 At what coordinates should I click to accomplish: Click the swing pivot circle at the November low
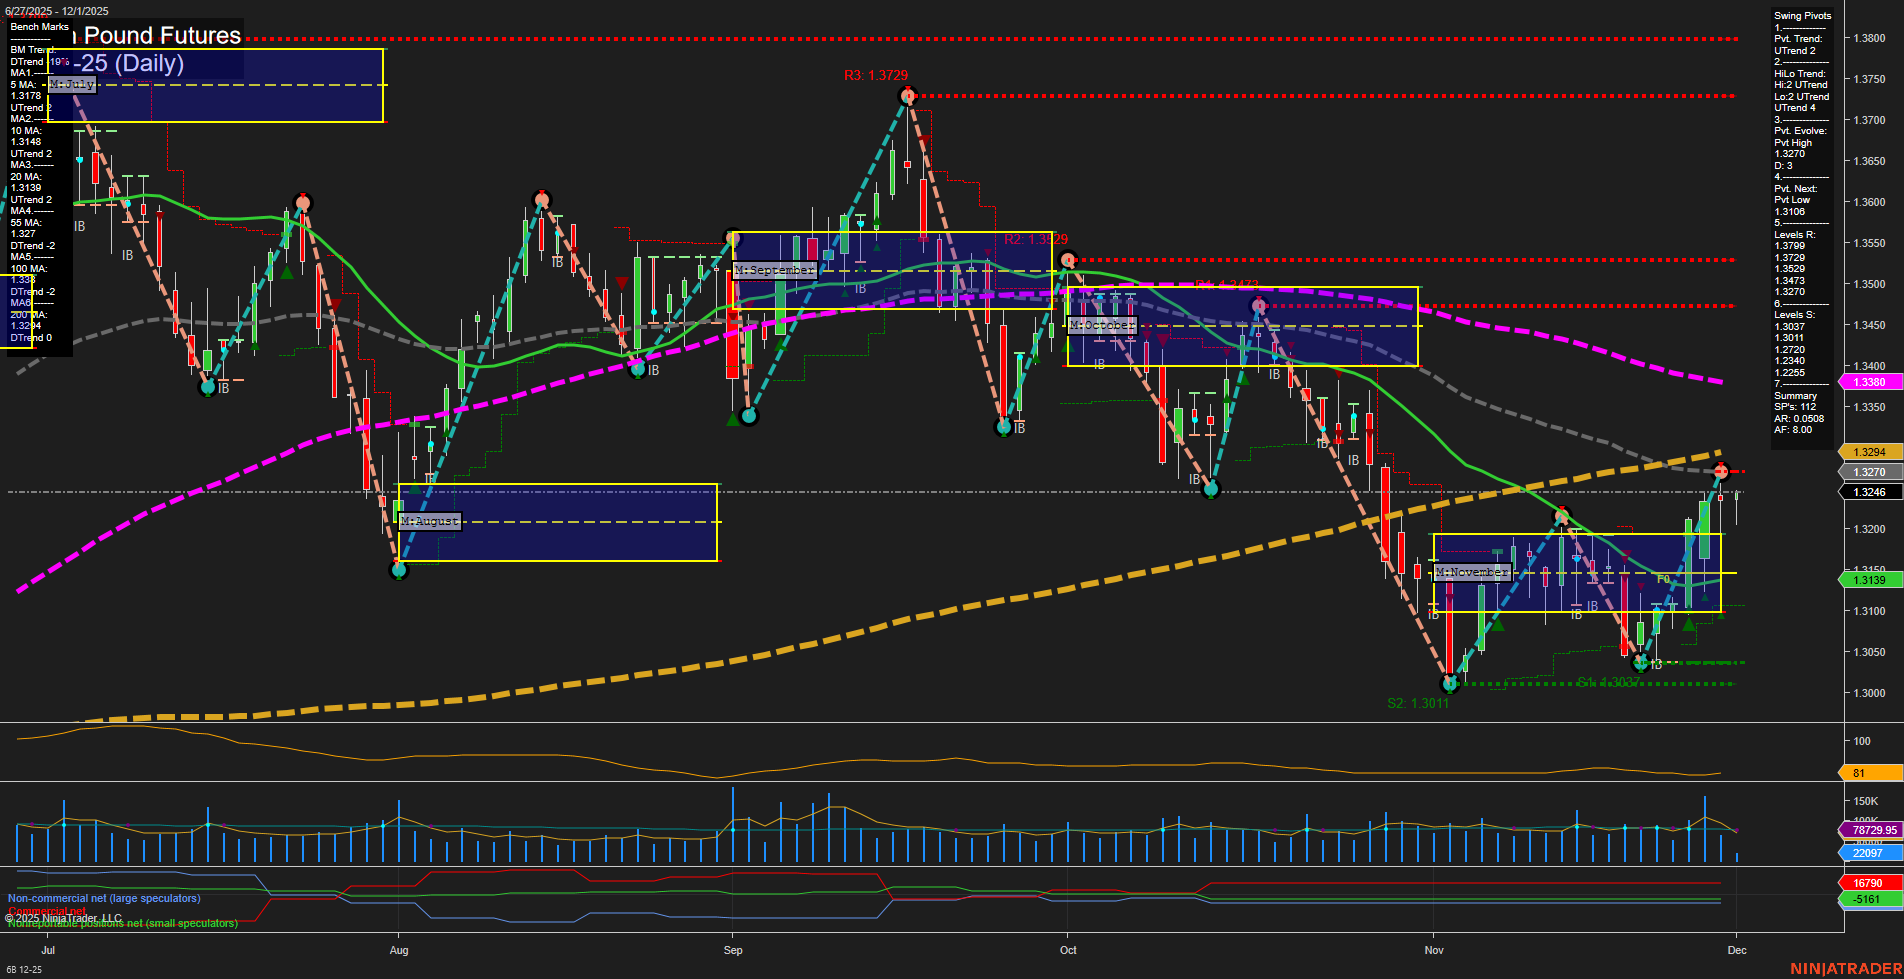click(x=1641, y=662)
